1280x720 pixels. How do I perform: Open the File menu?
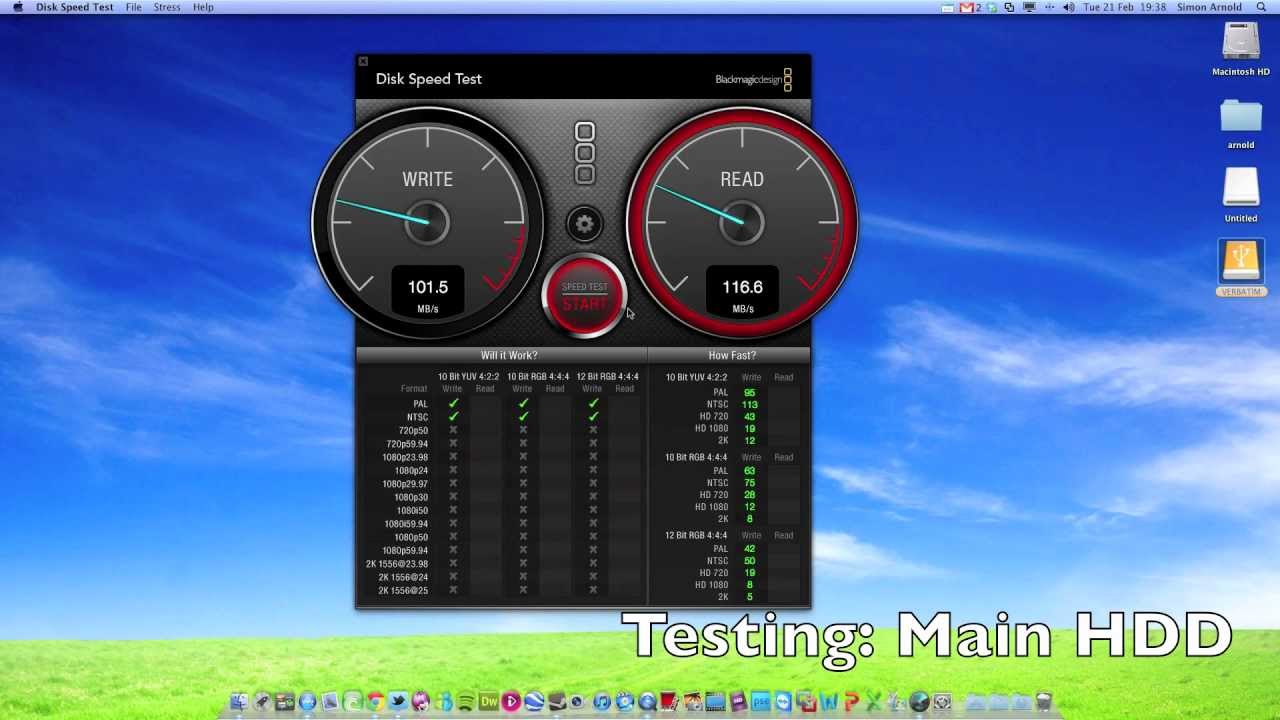tap(133, 7)
